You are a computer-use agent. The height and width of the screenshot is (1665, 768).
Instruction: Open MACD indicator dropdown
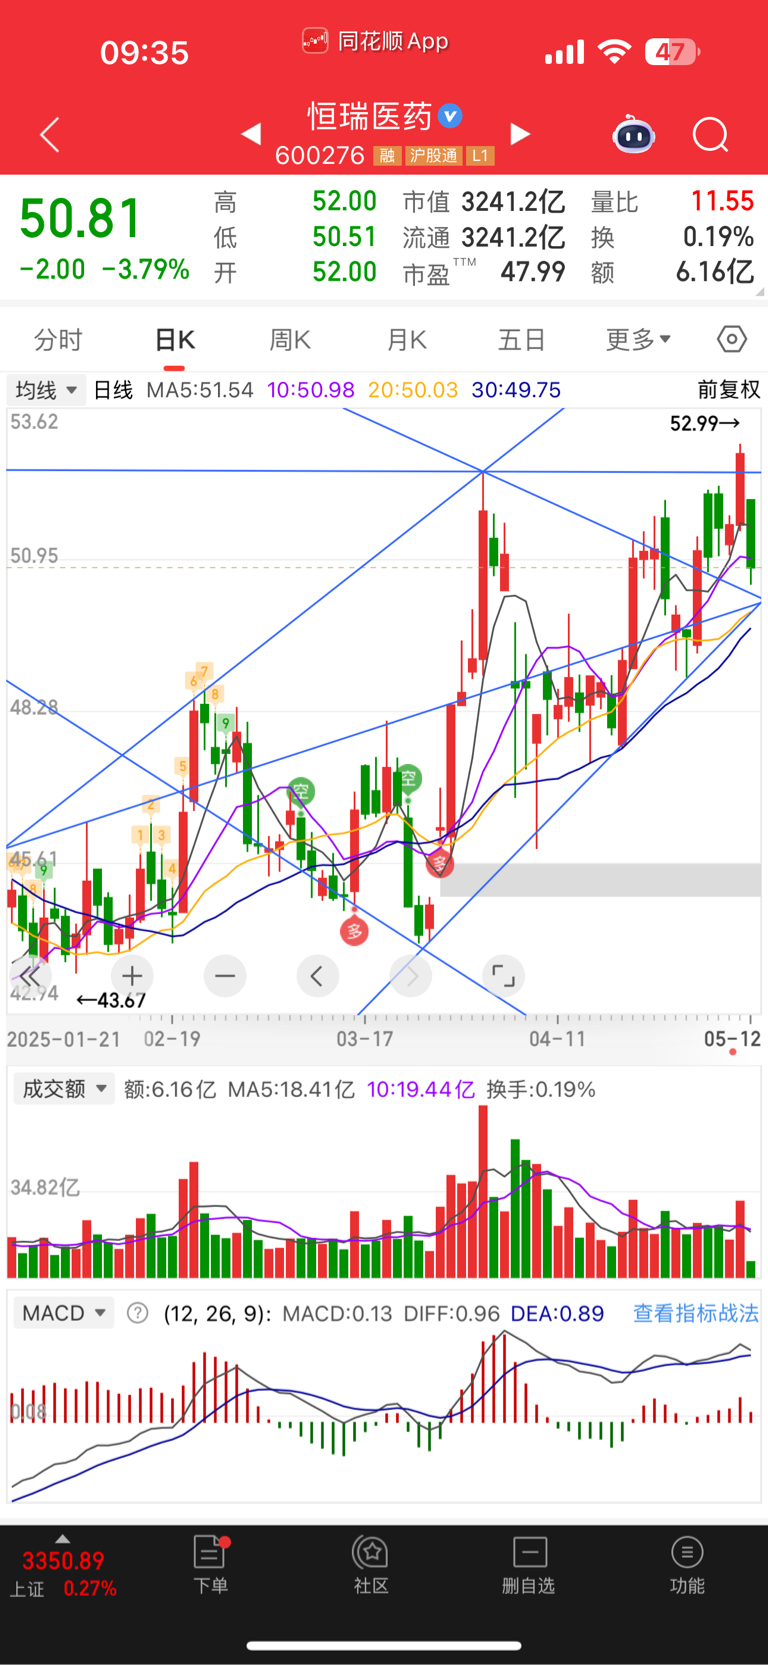(64, 1313)
